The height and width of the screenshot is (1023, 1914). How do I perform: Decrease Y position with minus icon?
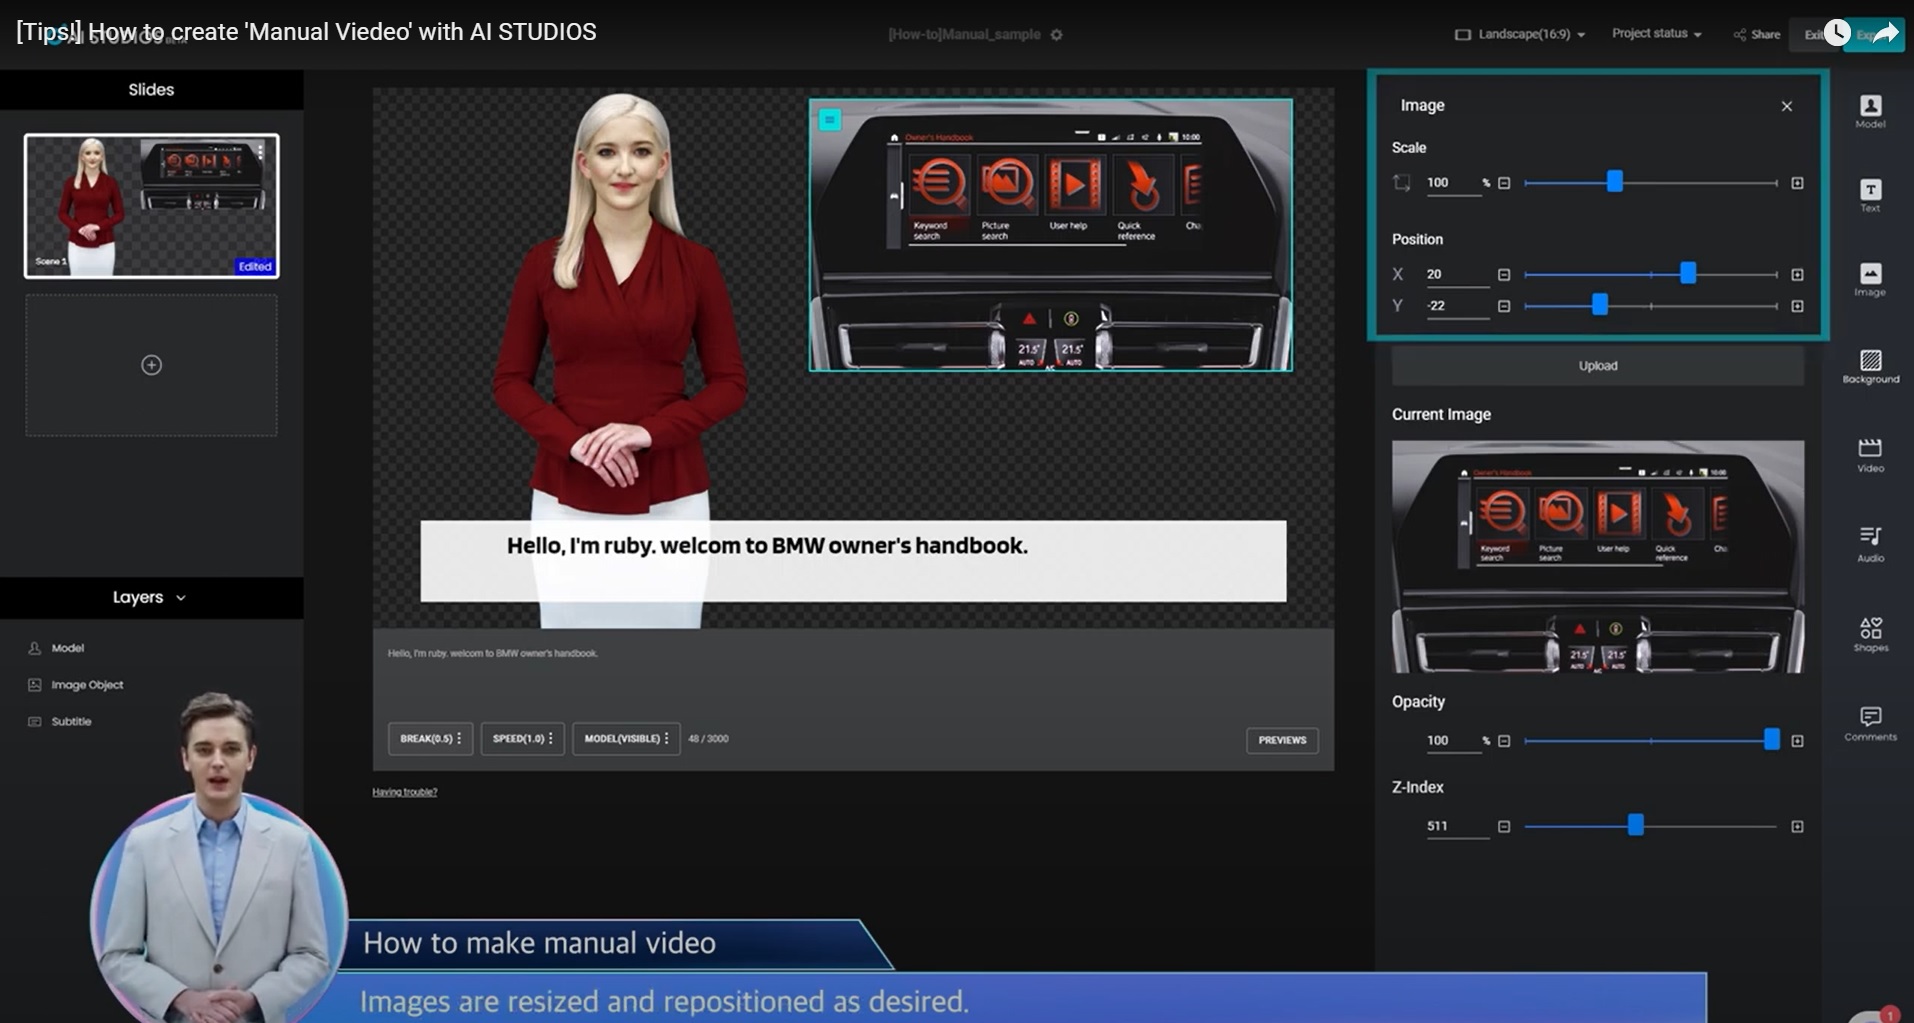[1504, 306]
